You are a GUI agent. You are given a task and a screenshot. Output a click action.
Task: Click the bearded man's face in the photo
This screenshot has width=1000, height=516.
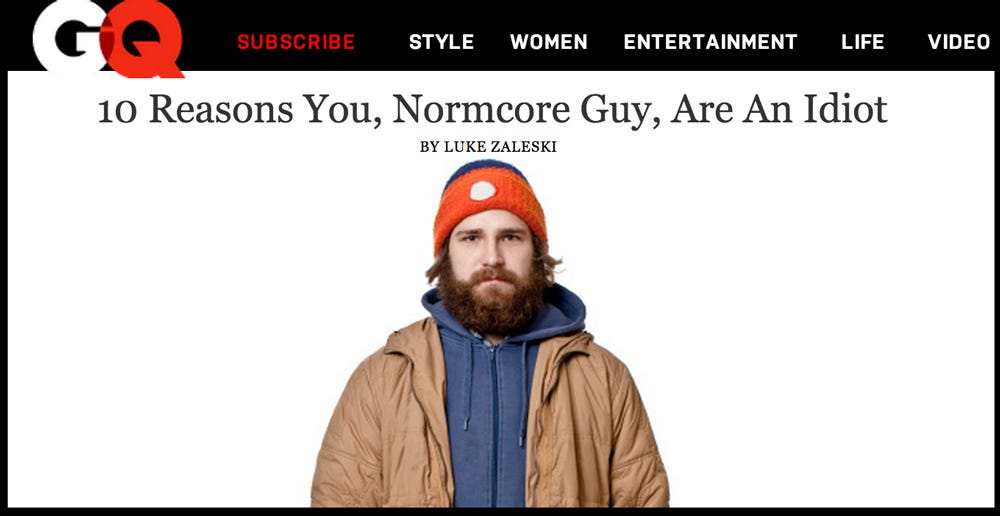point(490,246)
